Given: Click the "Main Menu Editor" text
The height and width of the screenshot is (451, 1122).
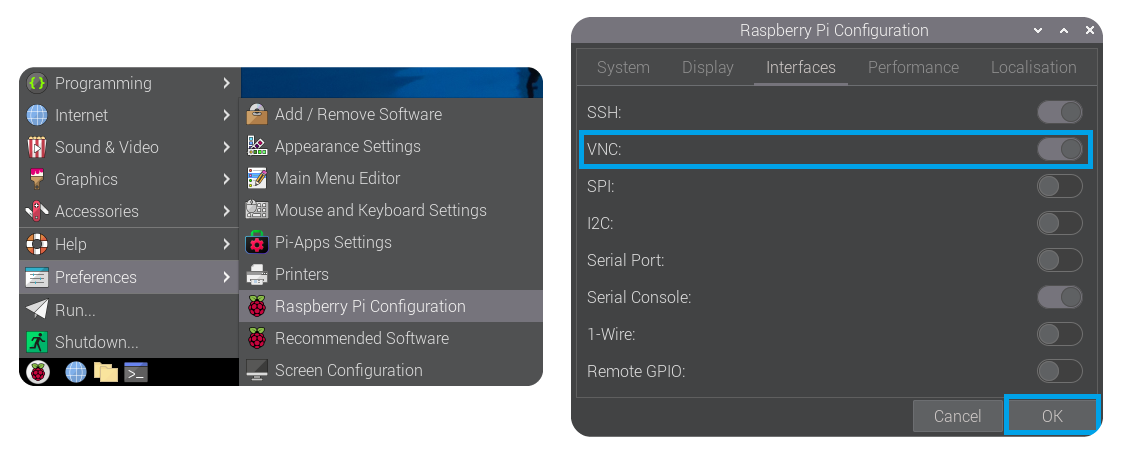Looking at the screenshot, I should point(338,178).
